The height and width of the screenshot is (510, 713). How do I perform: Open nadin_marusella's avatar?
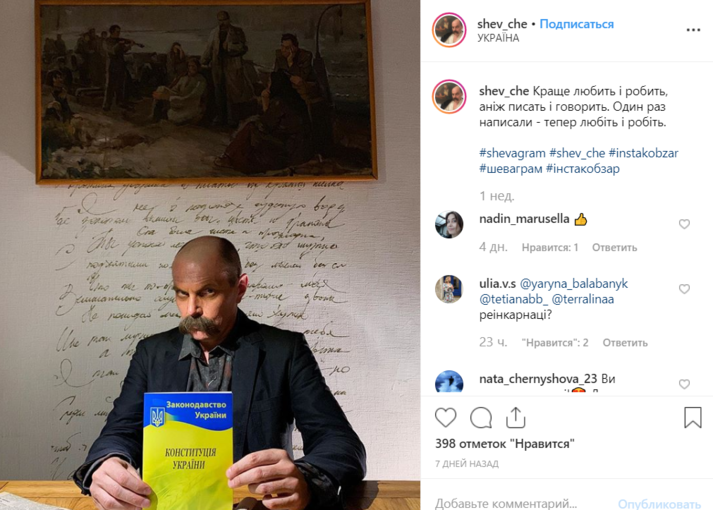tap(449, 225)
